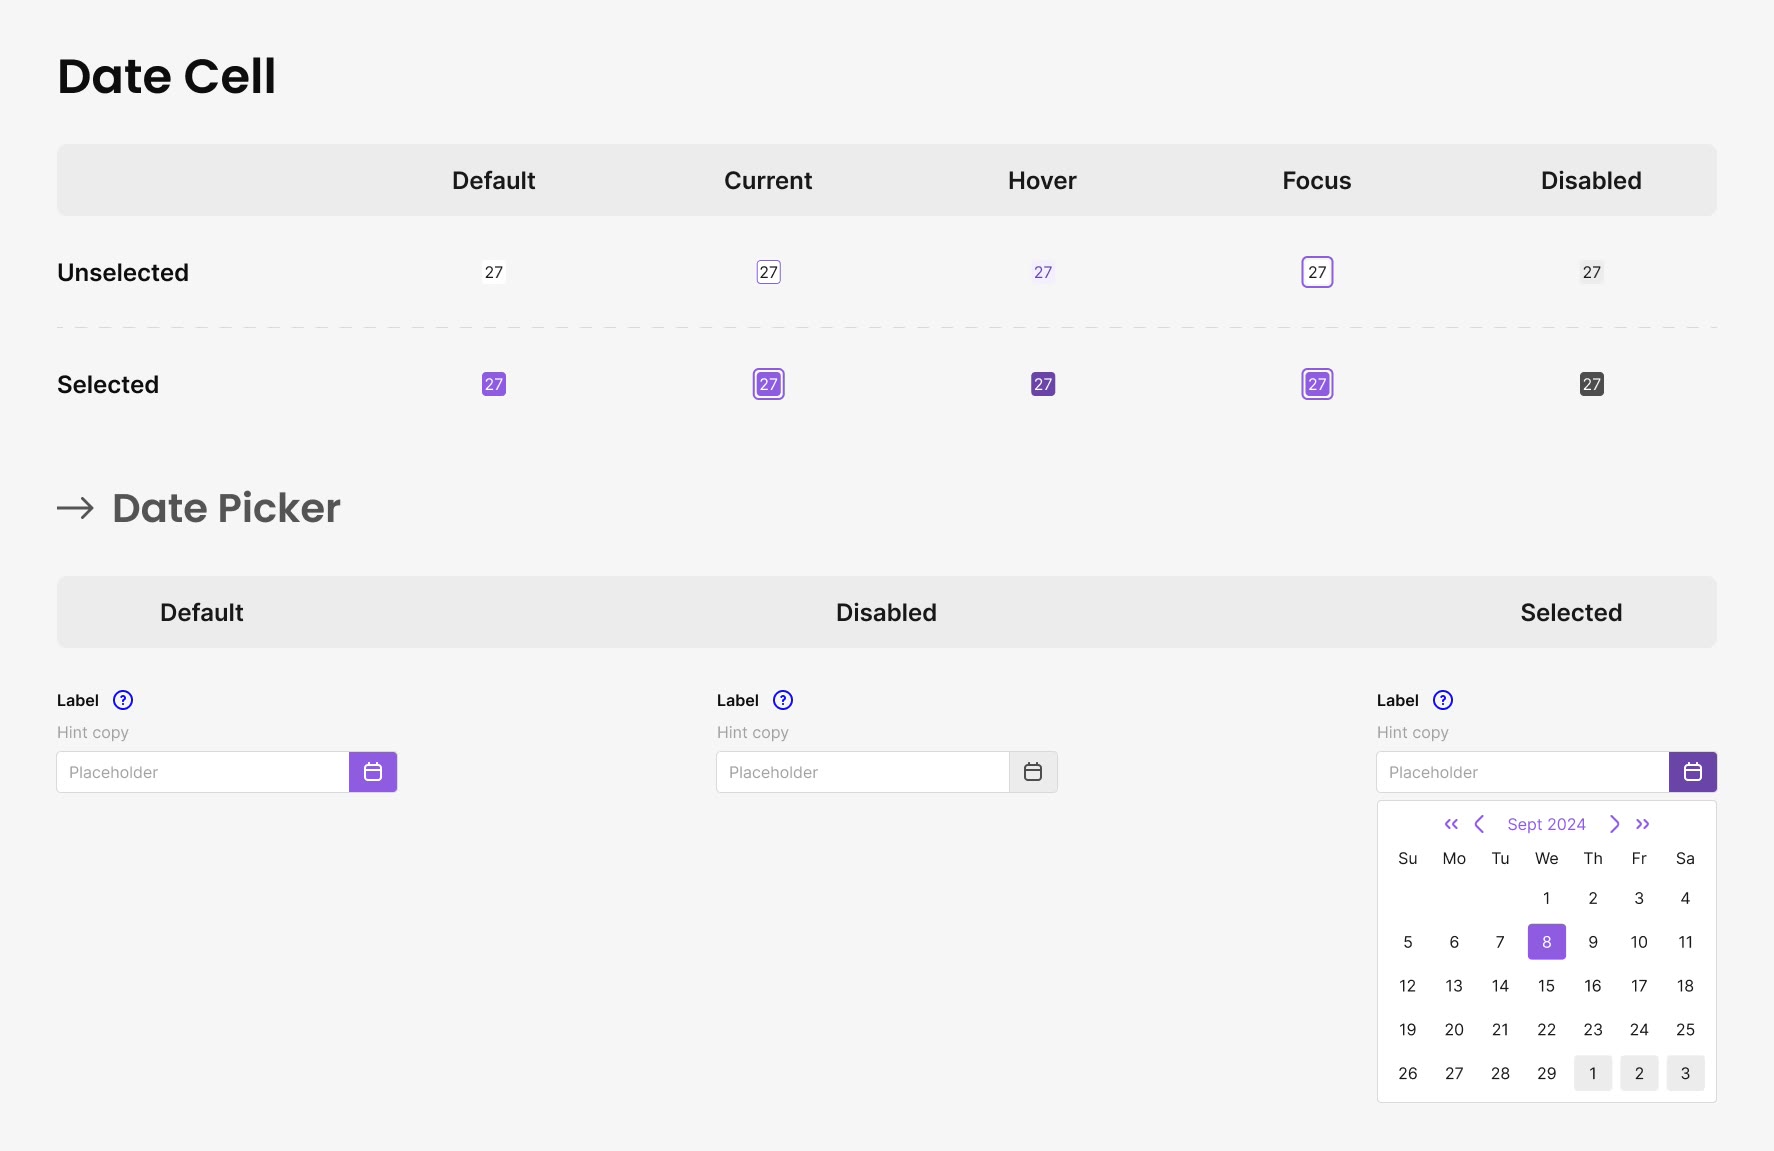Click the Disabled date picker Placeholder field
The width and height of the screenshot is (1774, 1151).
(x=863, y=772)
